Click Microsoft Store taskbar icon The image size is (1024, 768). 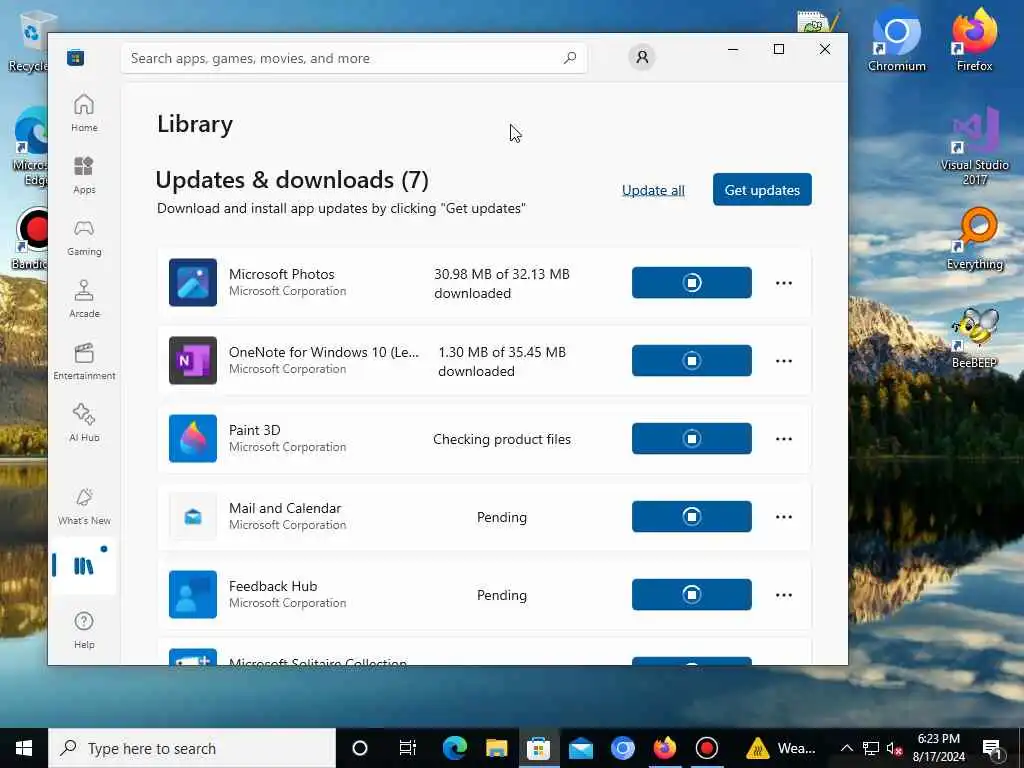click(x=539, y=748)
